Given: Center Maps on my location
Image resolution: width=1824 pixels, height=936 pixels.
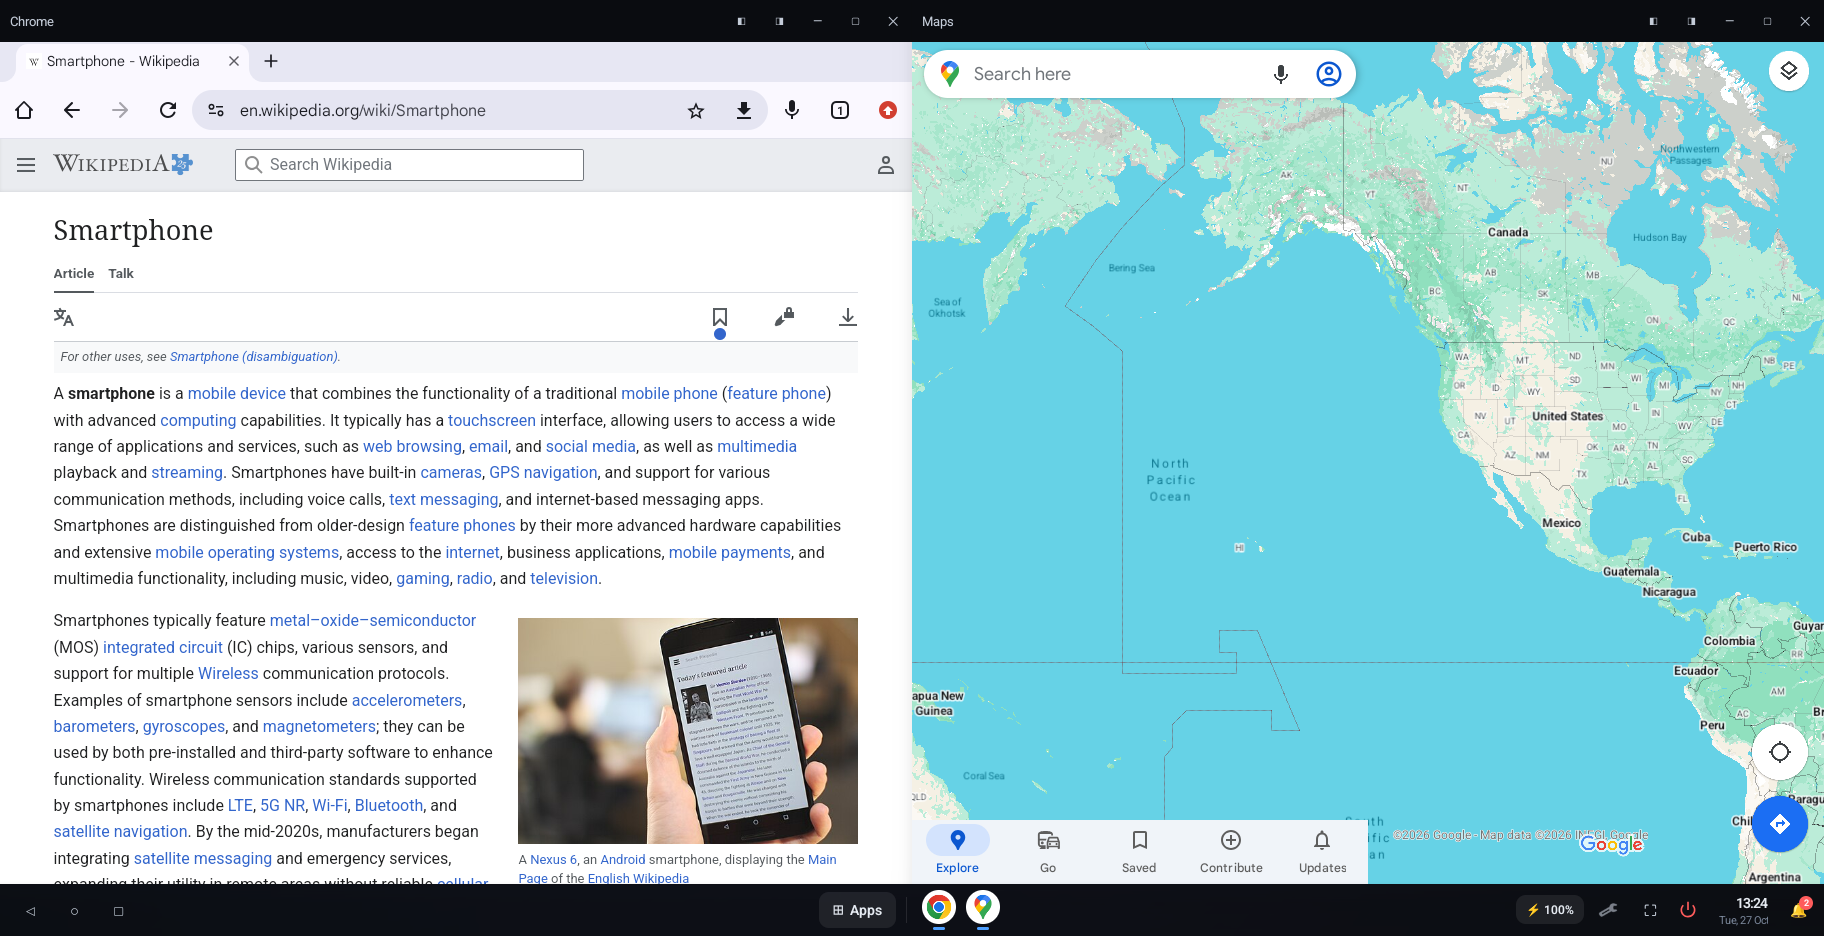Looking at the screenshot, I should click(1780, 752).
